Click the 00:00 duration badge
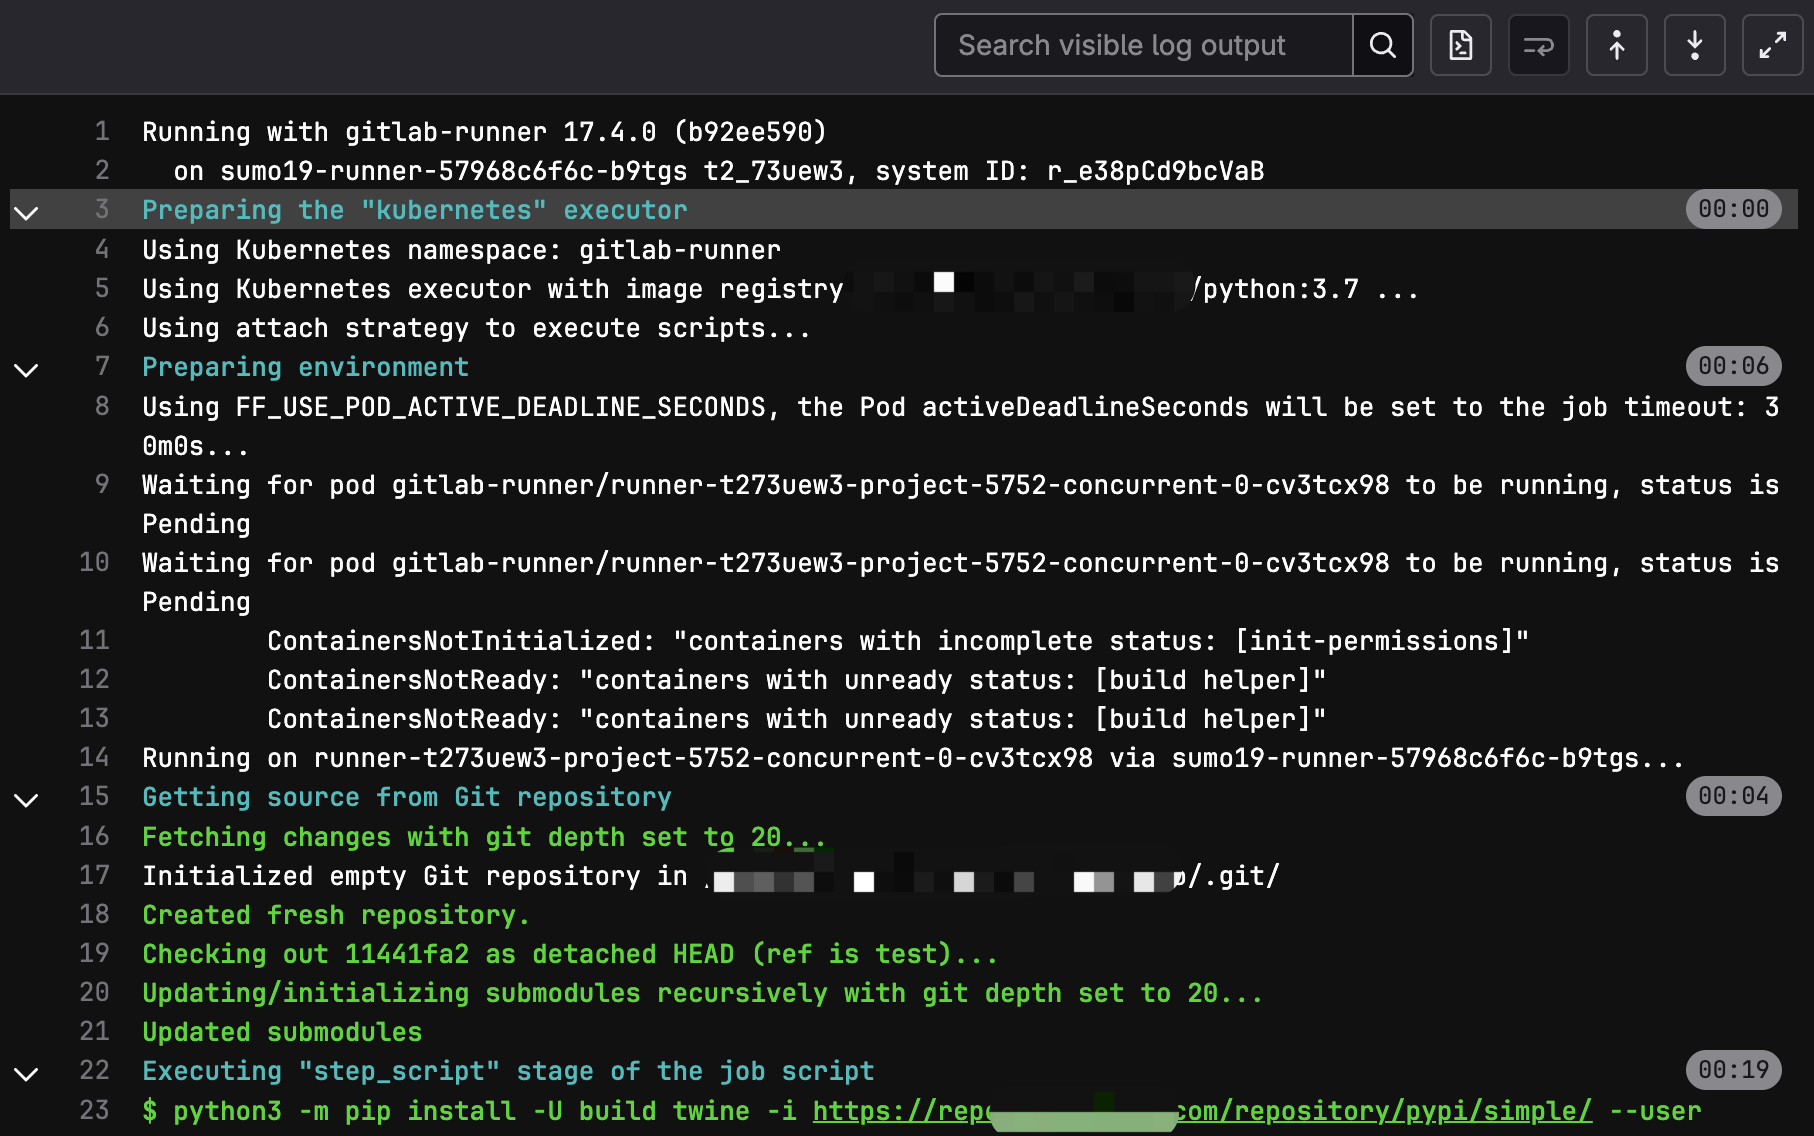The image size is (1814, 1136). tap(1733, 209)
